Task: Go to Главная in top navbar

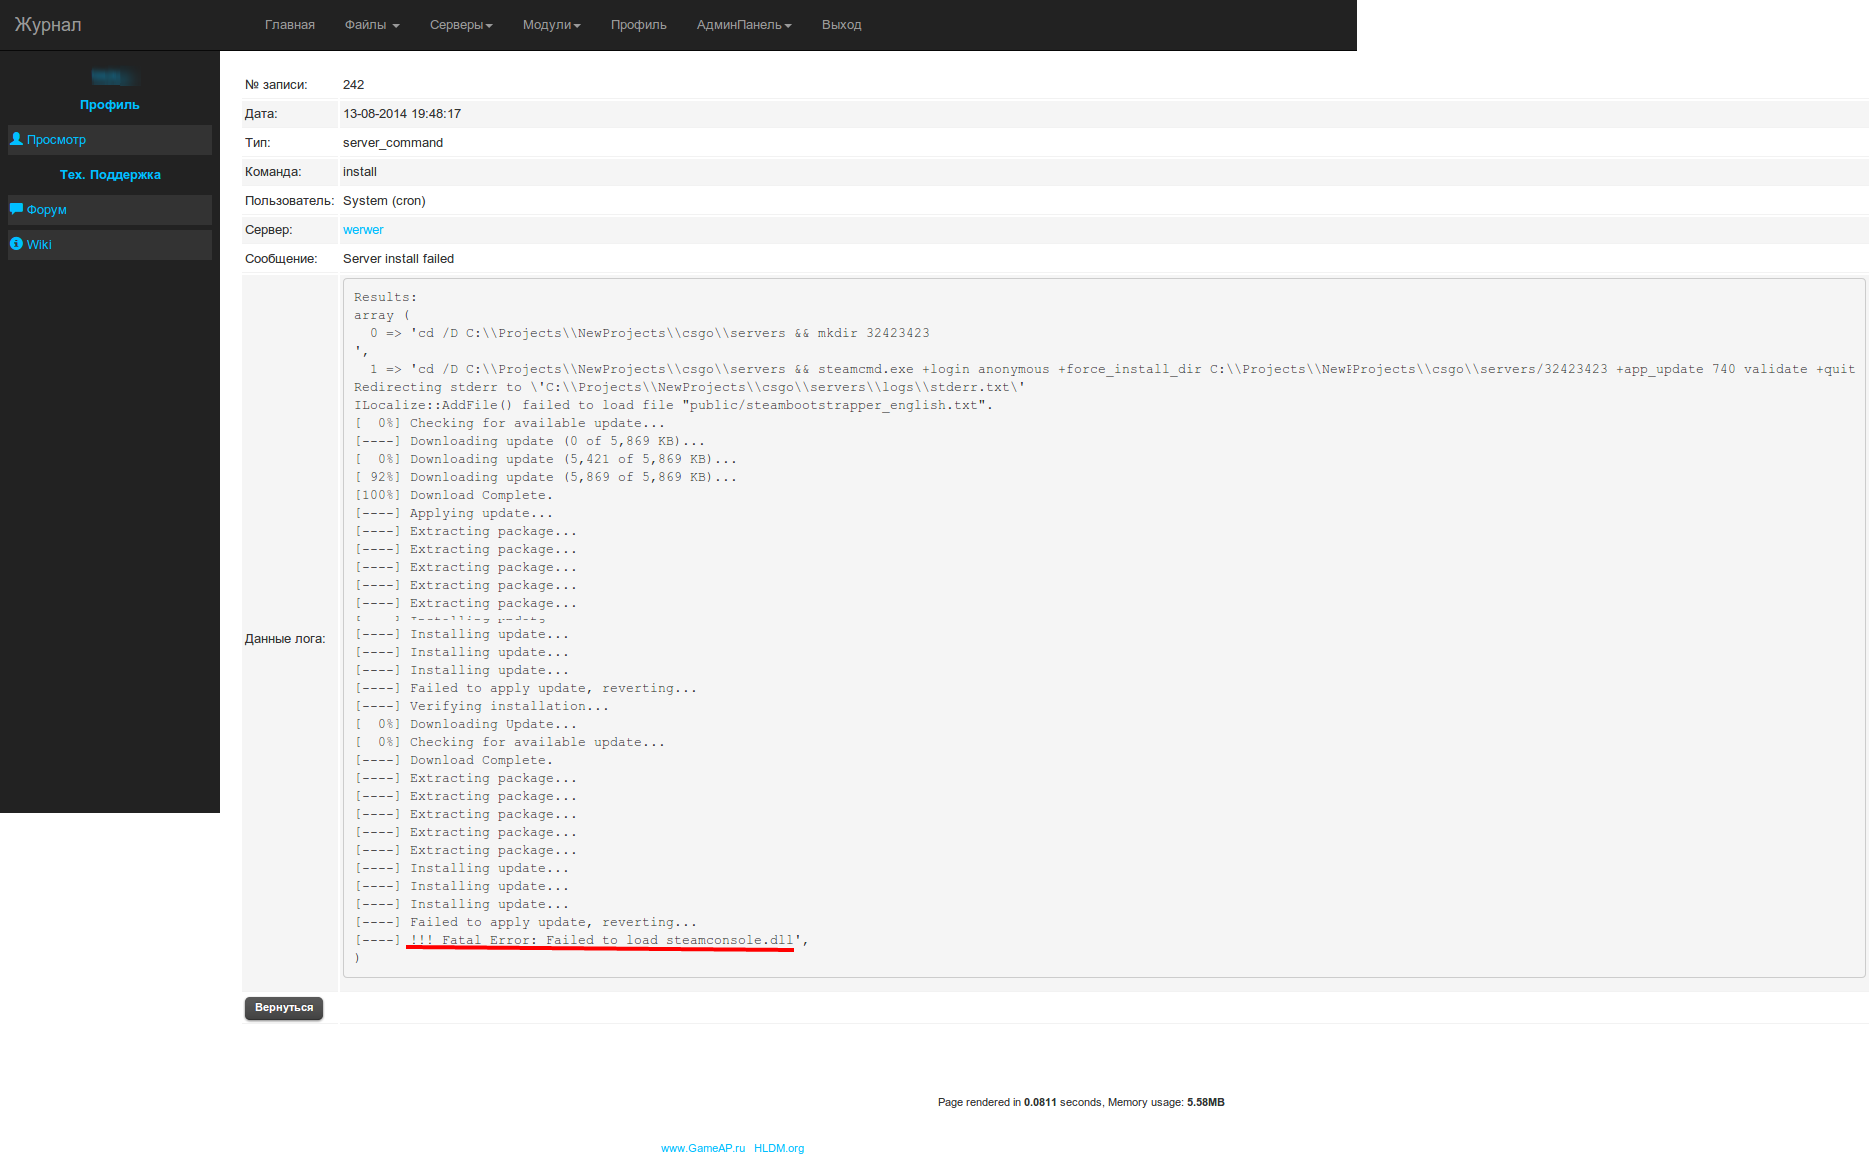Action: pyautogui.click(x=290, y=25)
